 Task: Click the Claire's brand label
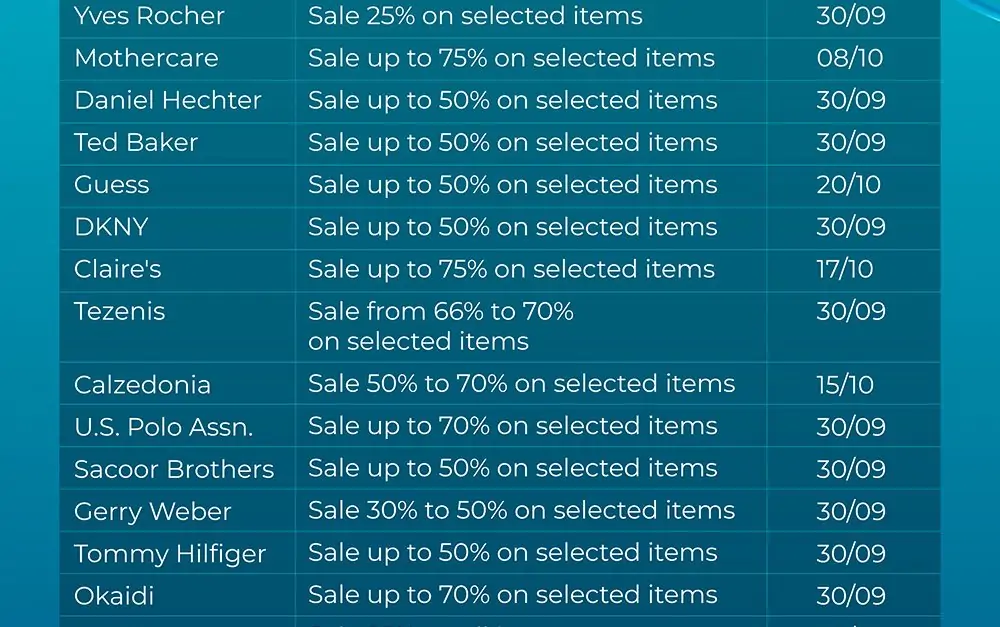tap(117, 269)
